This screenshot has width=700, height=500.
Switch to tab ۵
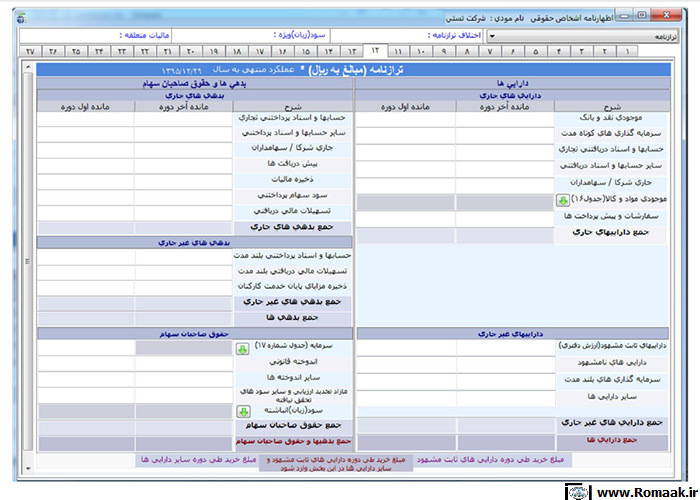pyautogui.click(x=535, y=51)
